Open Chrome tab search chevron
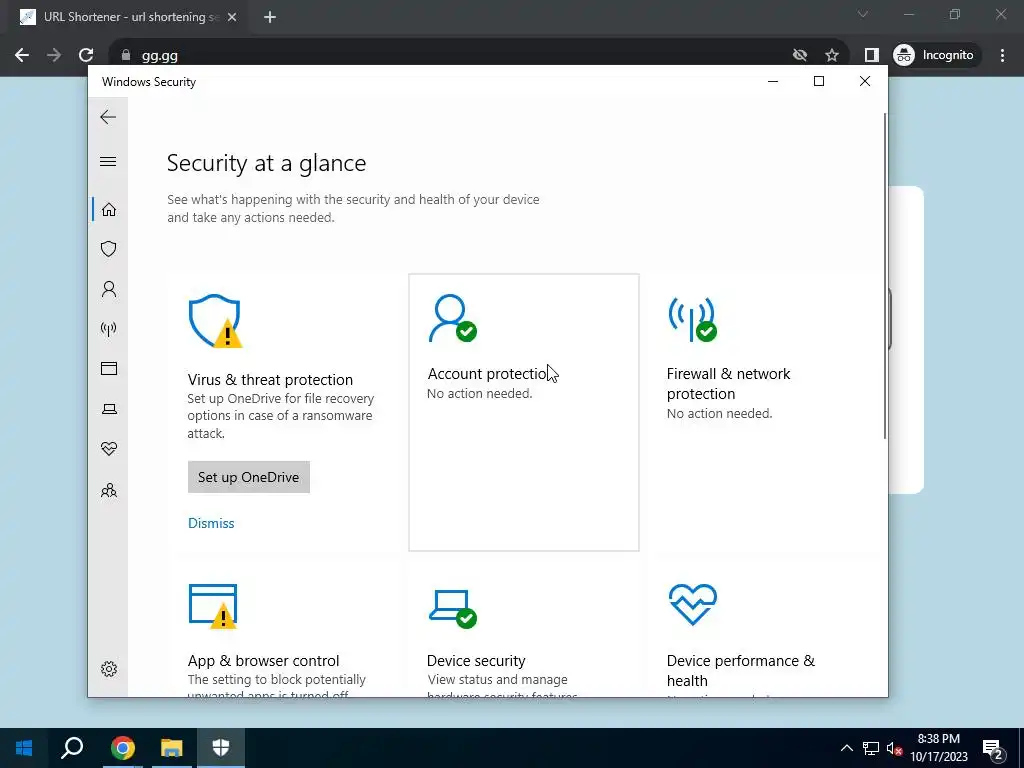Screen dimensions: 1024x768 tap(863, 14)
